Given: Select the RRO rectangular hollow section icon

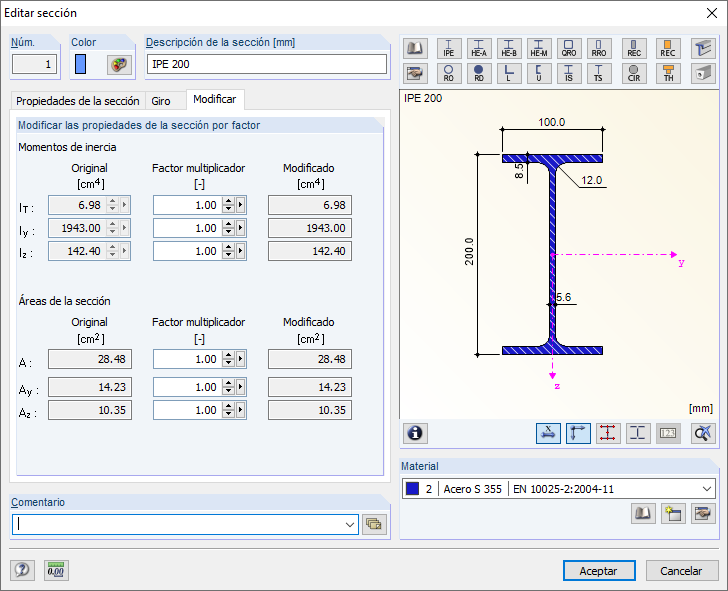Looking at the screenshot, I should [598, 48].
